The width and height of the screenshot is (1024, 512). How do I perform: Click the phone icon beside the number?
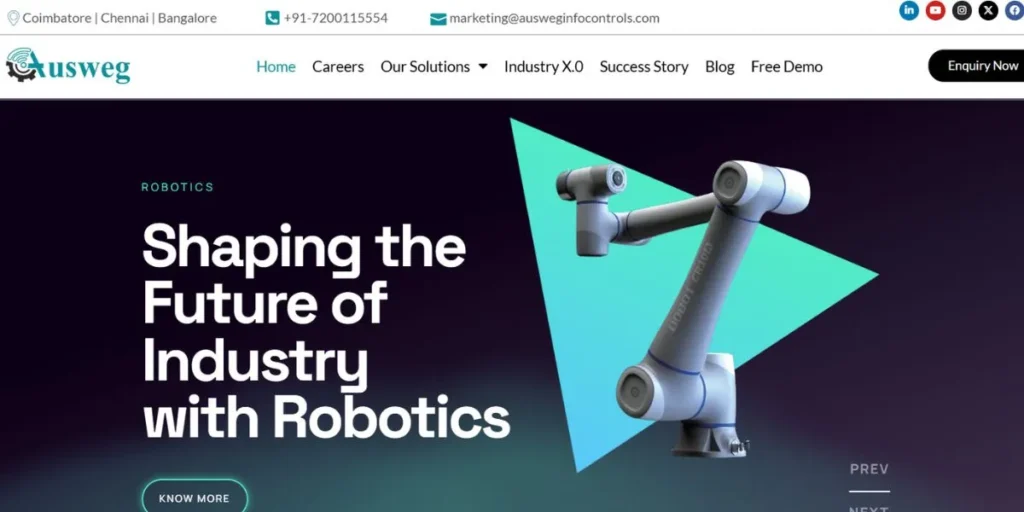click(x=272, y=18)
